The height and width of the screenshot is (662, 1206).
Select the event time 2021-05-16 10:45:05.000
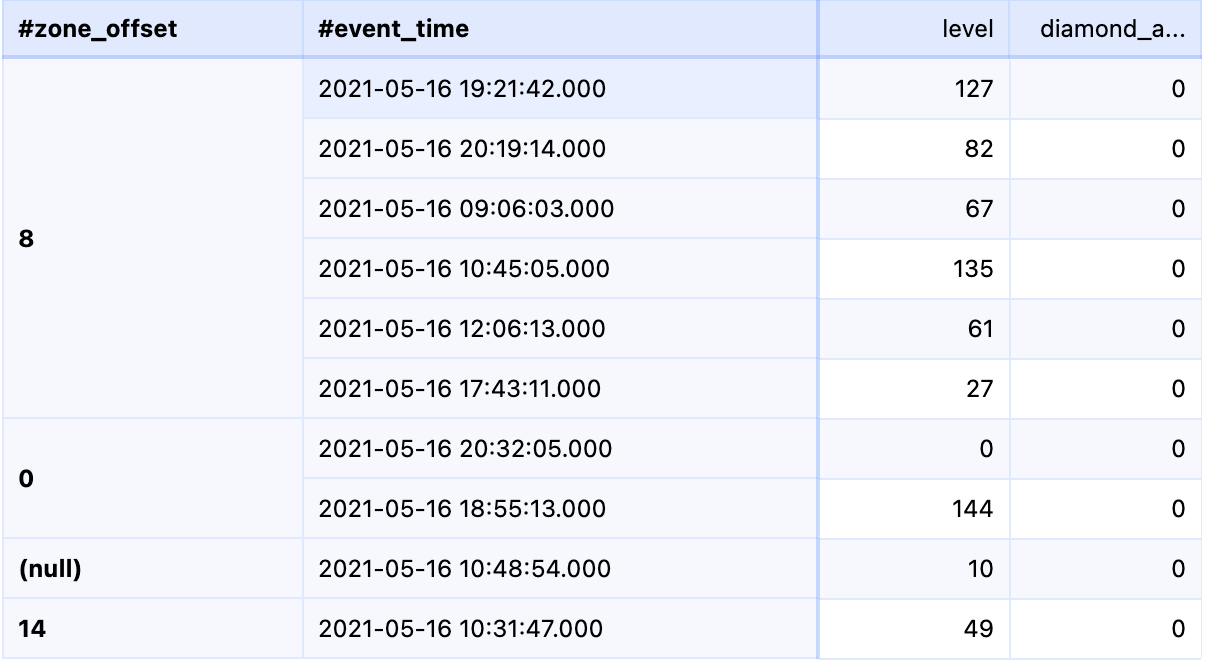pyautogui.click(x=465, y=269)
